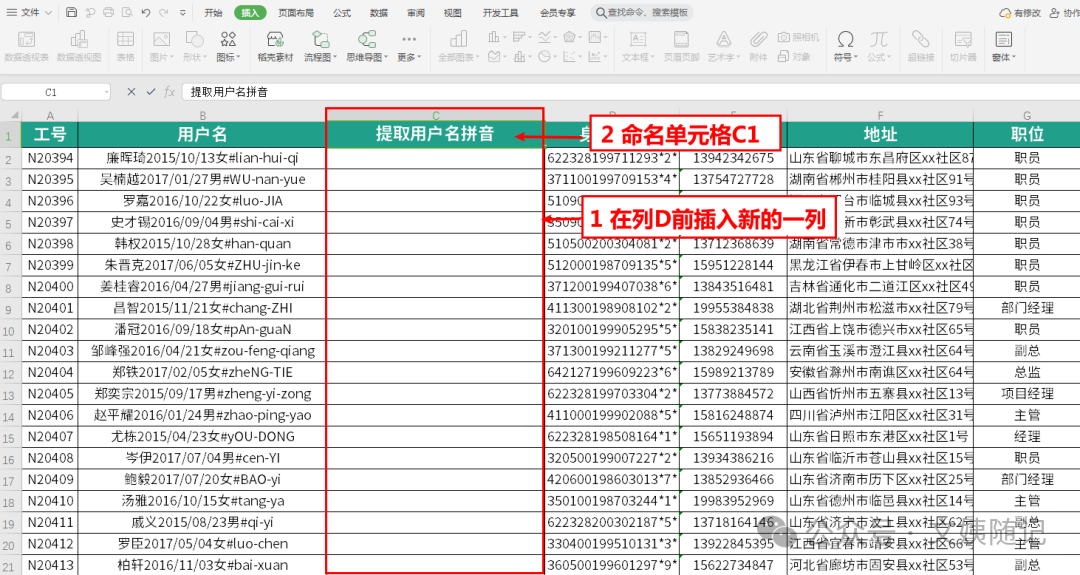The width and height of the screenshot is (1080, 575).
Task: Click header cell 提取用户名拼音 in C1
Action: 435,134
